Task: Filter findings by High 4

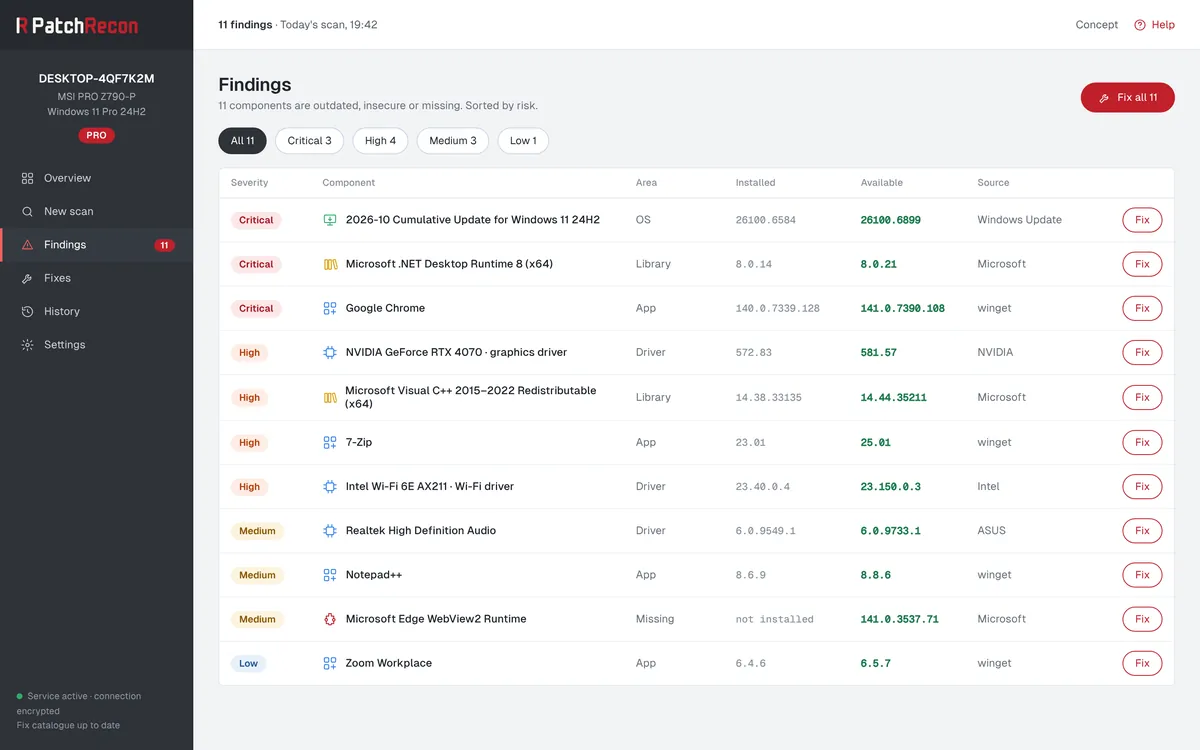Action: coord(380,141)
